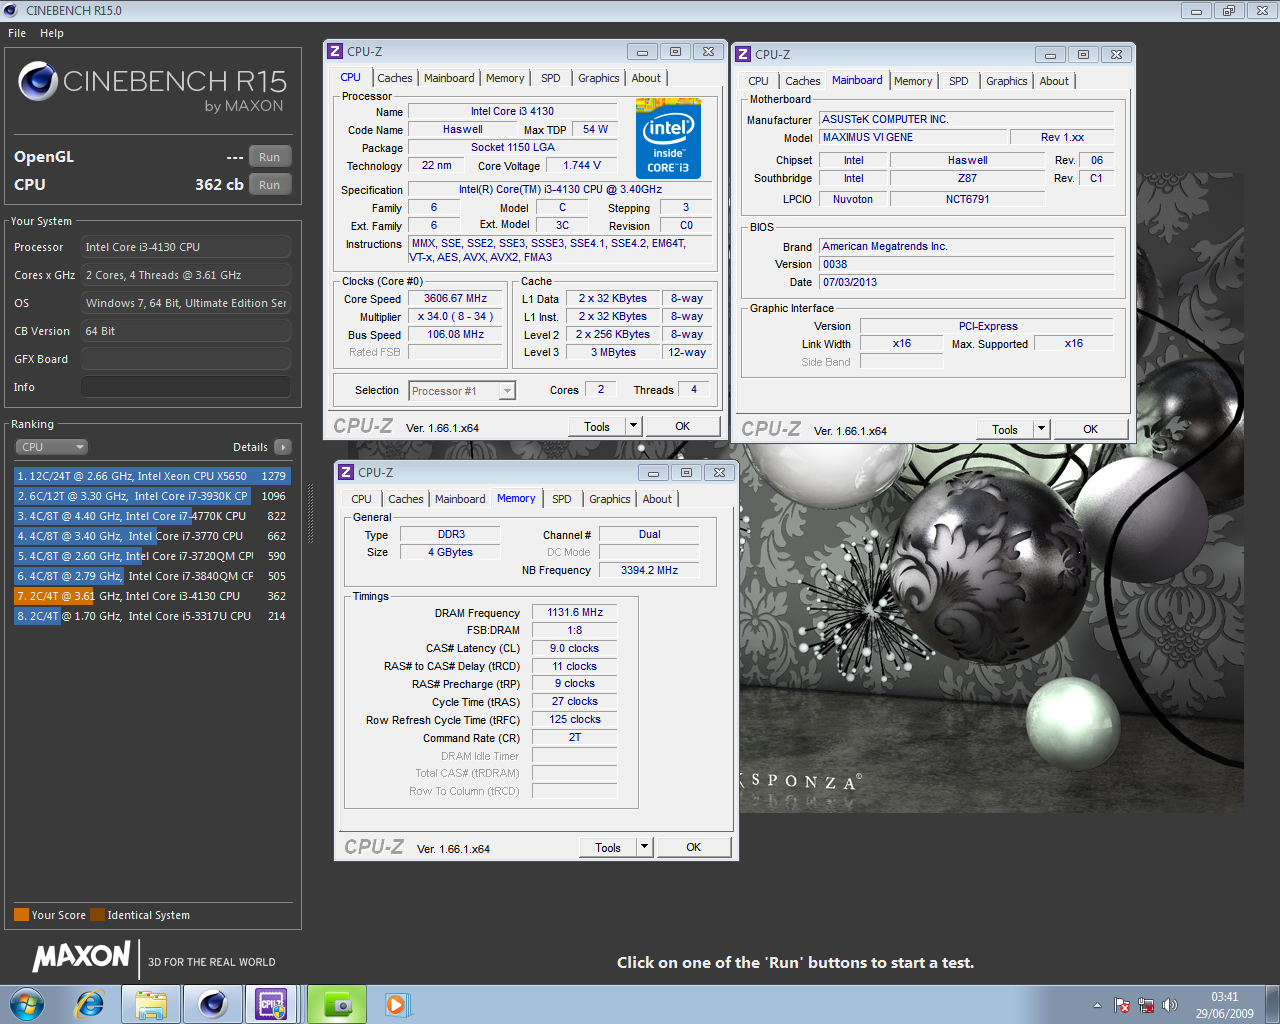The image size is (1280, 1024).
Task: Select Memory tab in the CPU-Z Mainboard window
Action: pyautogui.click(x=913, y=81)
